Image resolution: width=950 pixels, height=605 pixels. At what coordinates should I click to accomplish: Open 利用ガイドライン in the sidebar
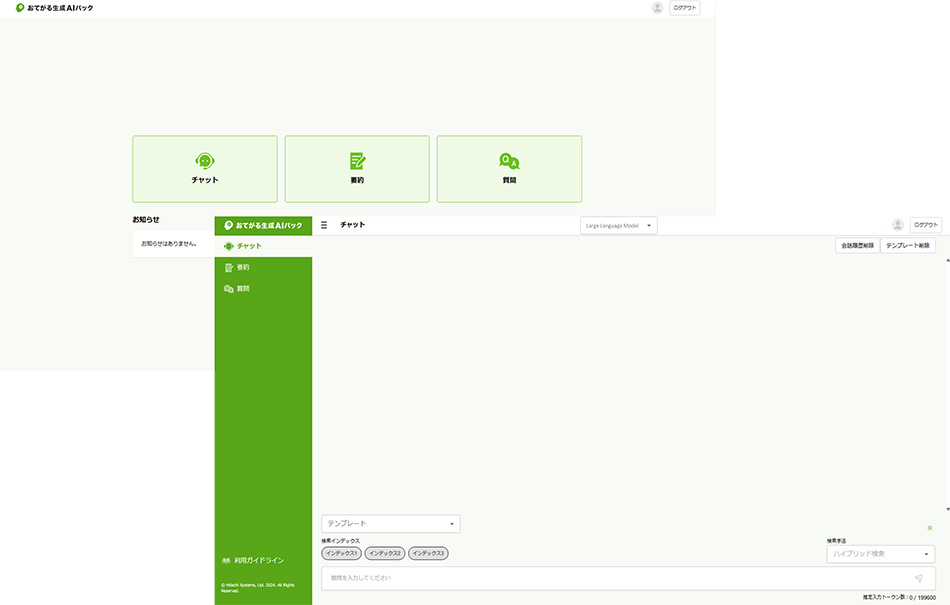tap(253, 561)
